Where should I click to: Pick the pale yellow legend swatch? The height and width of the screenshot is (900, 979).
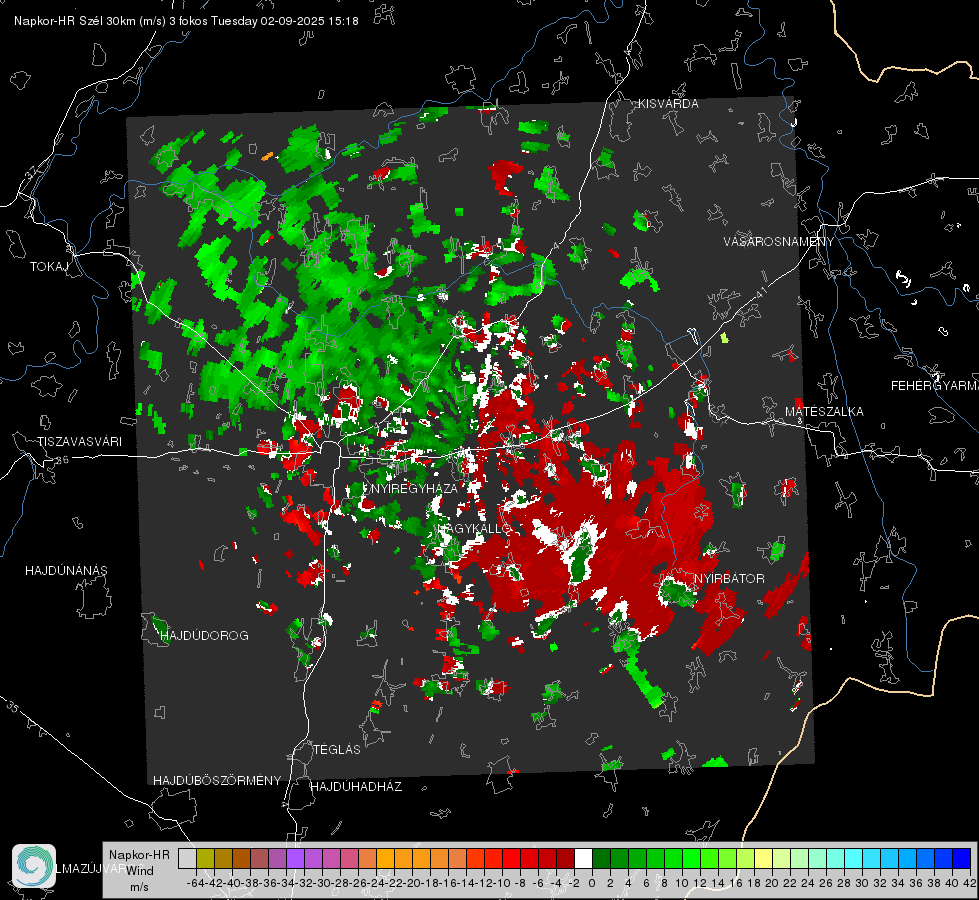(763, 858)
